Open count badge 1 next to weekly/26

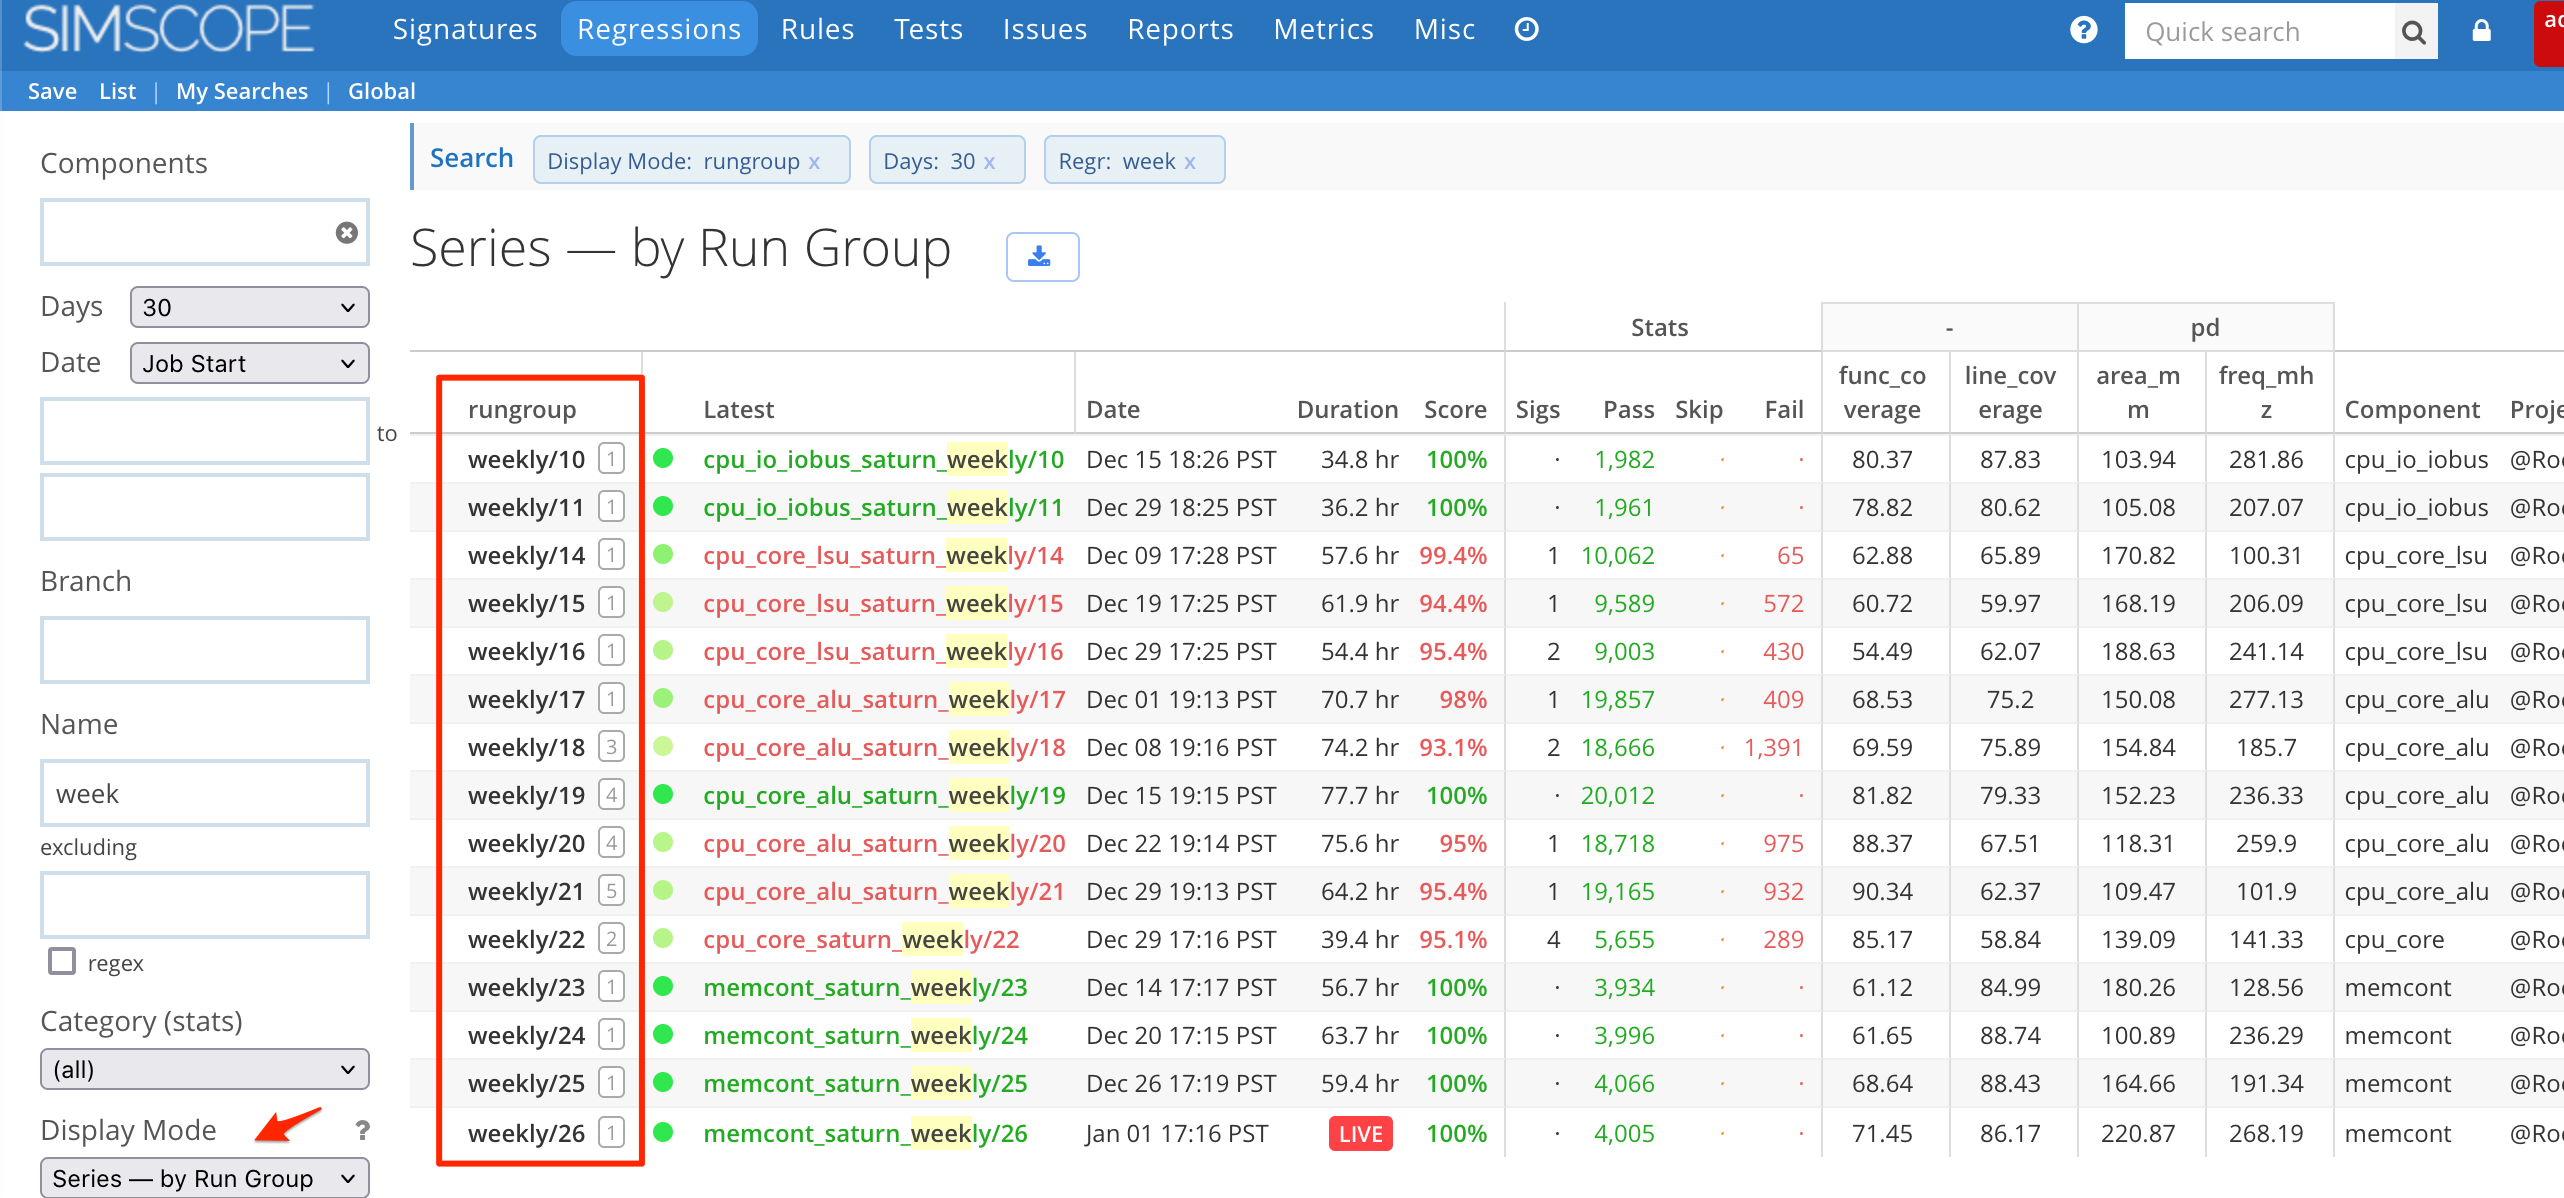point(611,1133)
